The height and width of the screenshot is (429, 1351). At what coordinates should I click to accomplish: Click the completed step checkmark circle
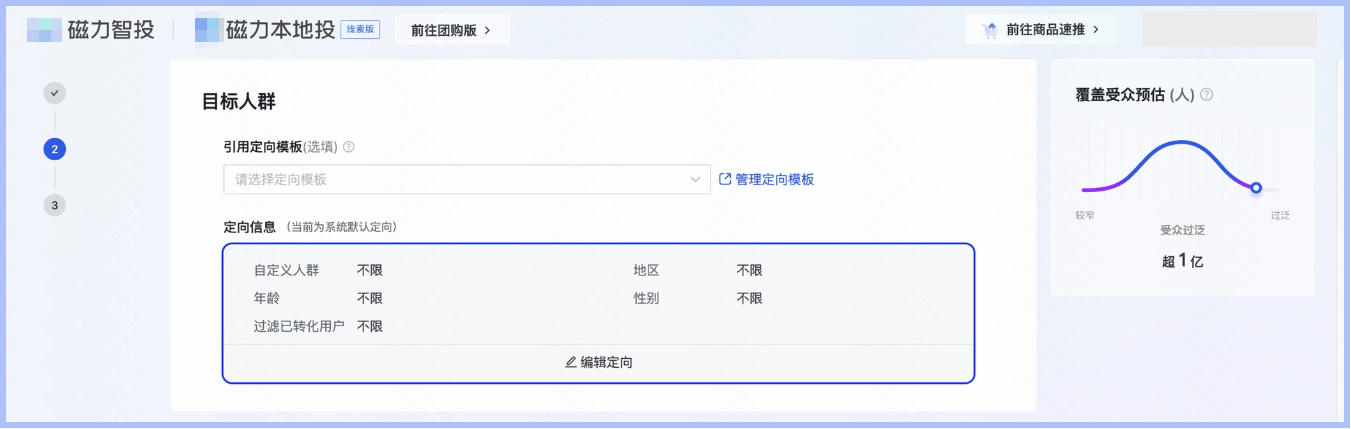pos(55,93)
